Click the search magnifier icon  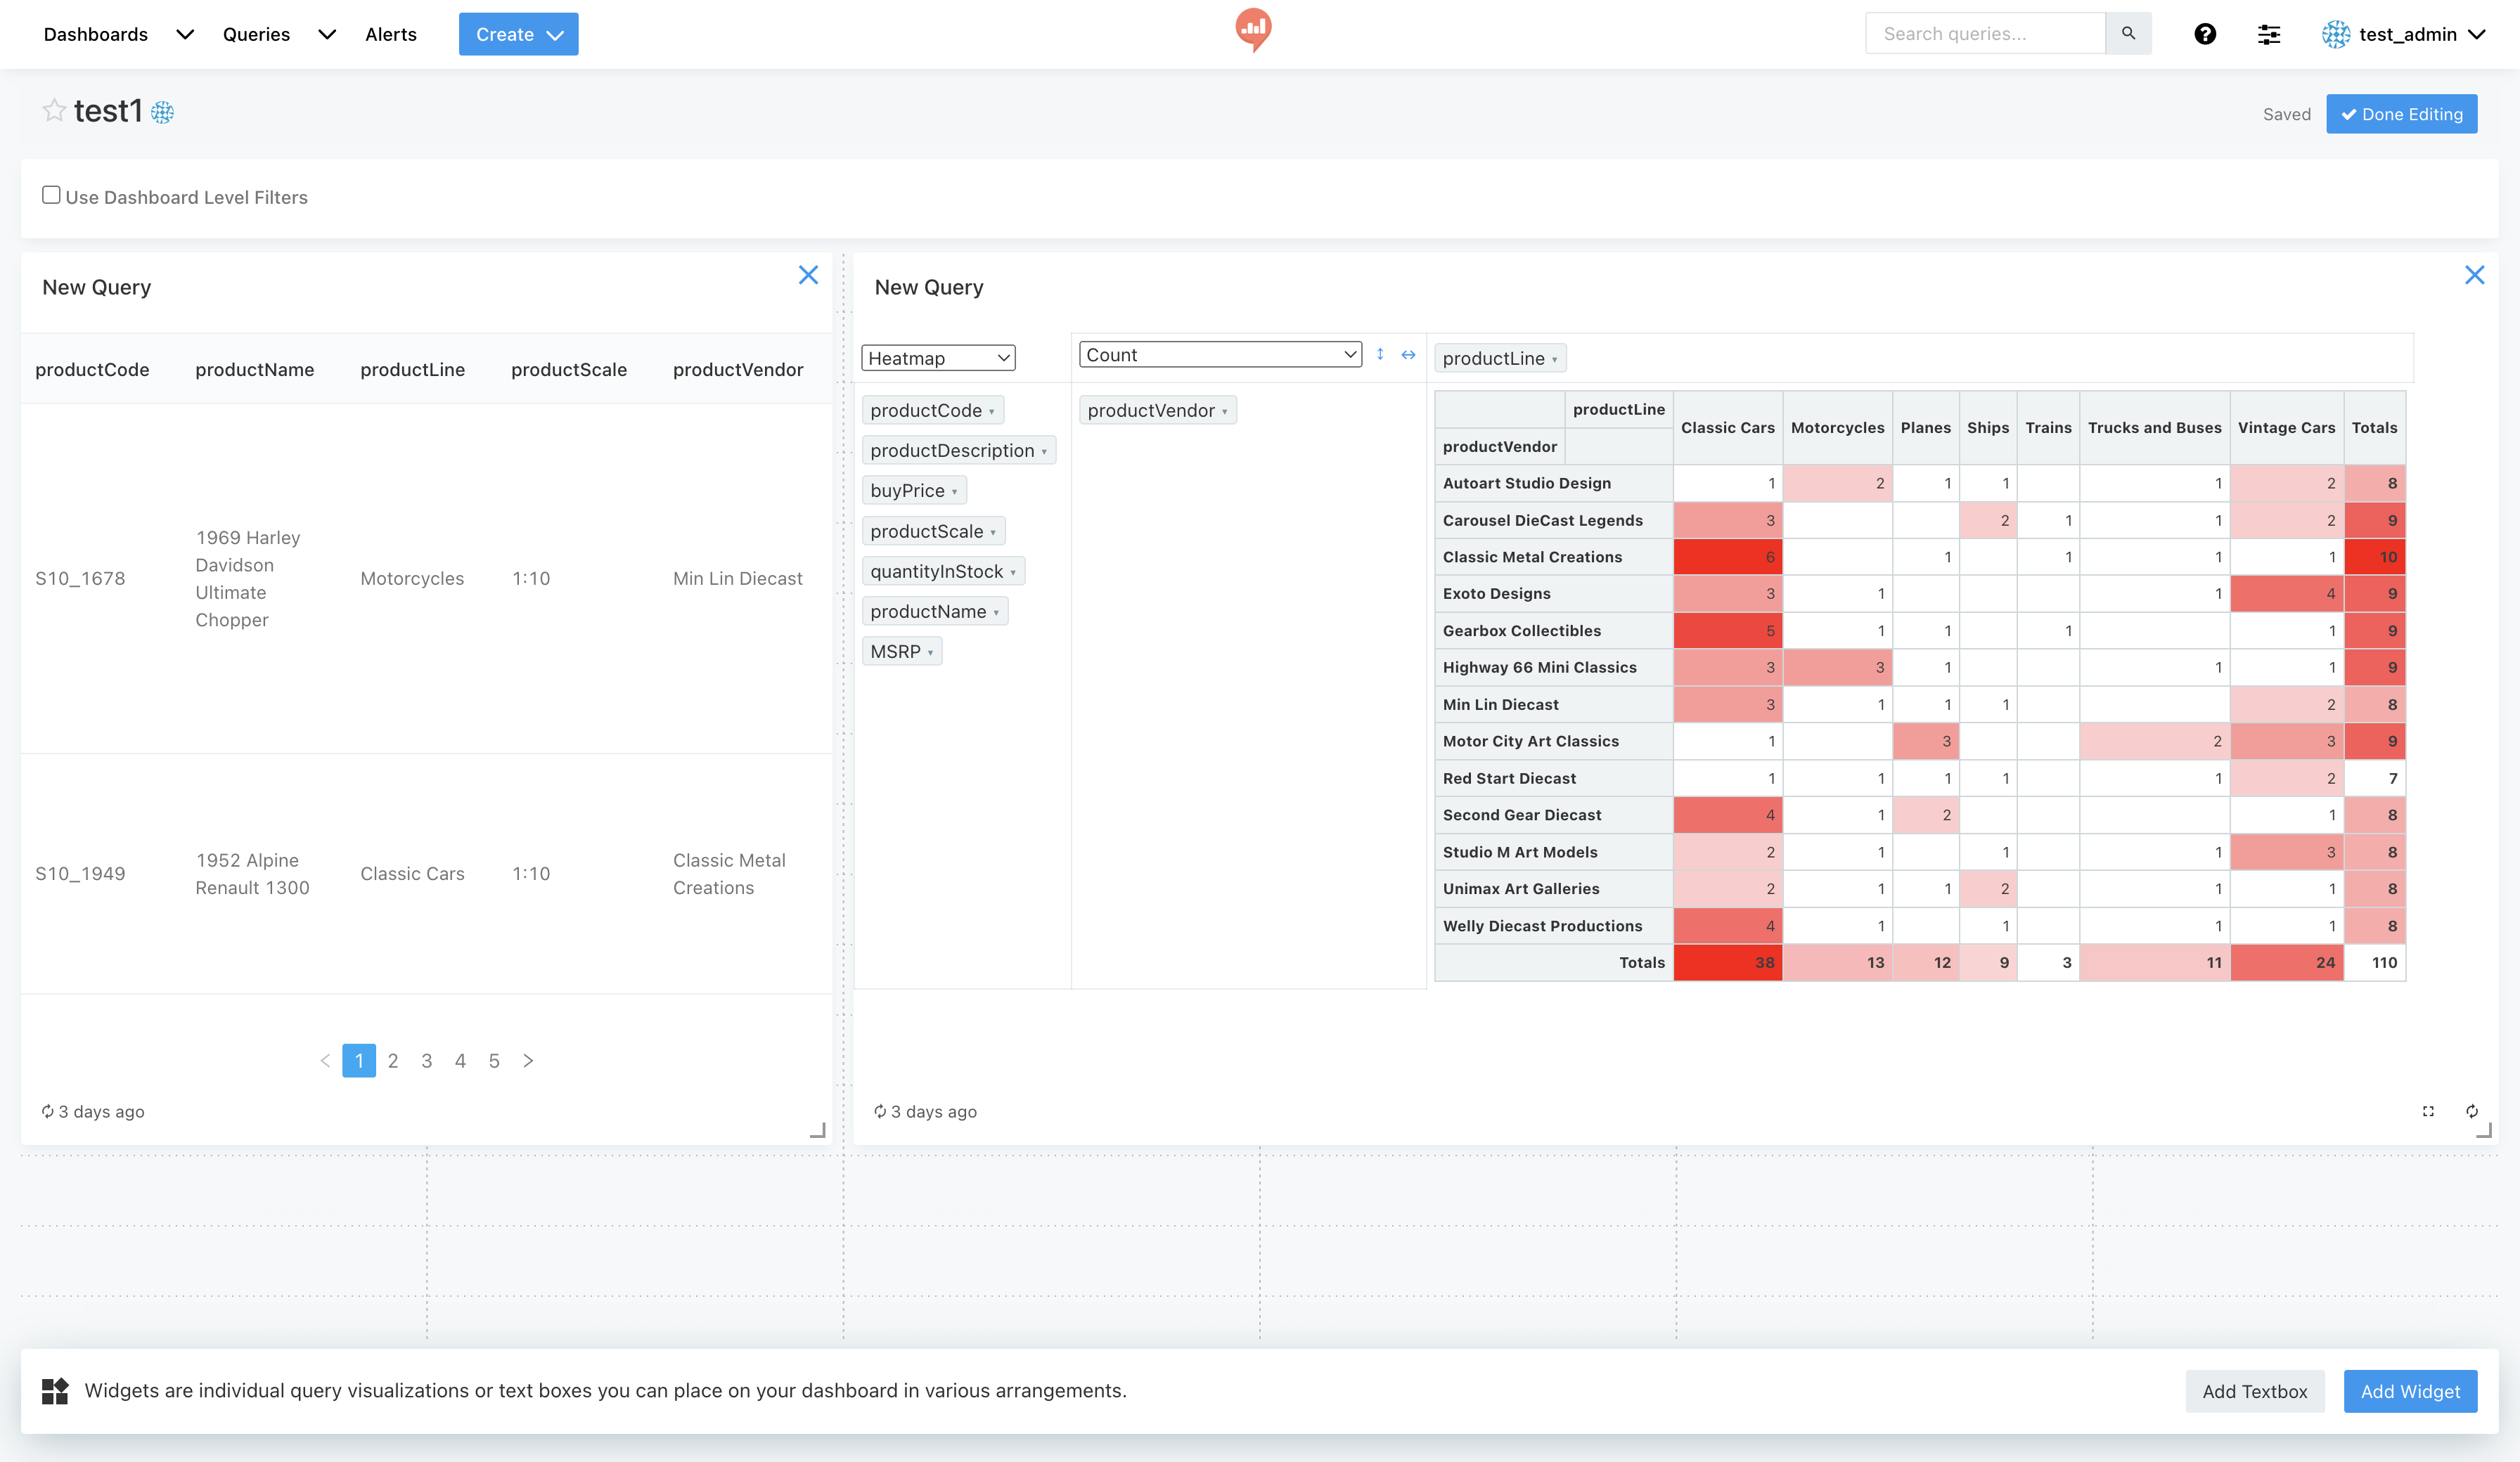coord(2128,34)
